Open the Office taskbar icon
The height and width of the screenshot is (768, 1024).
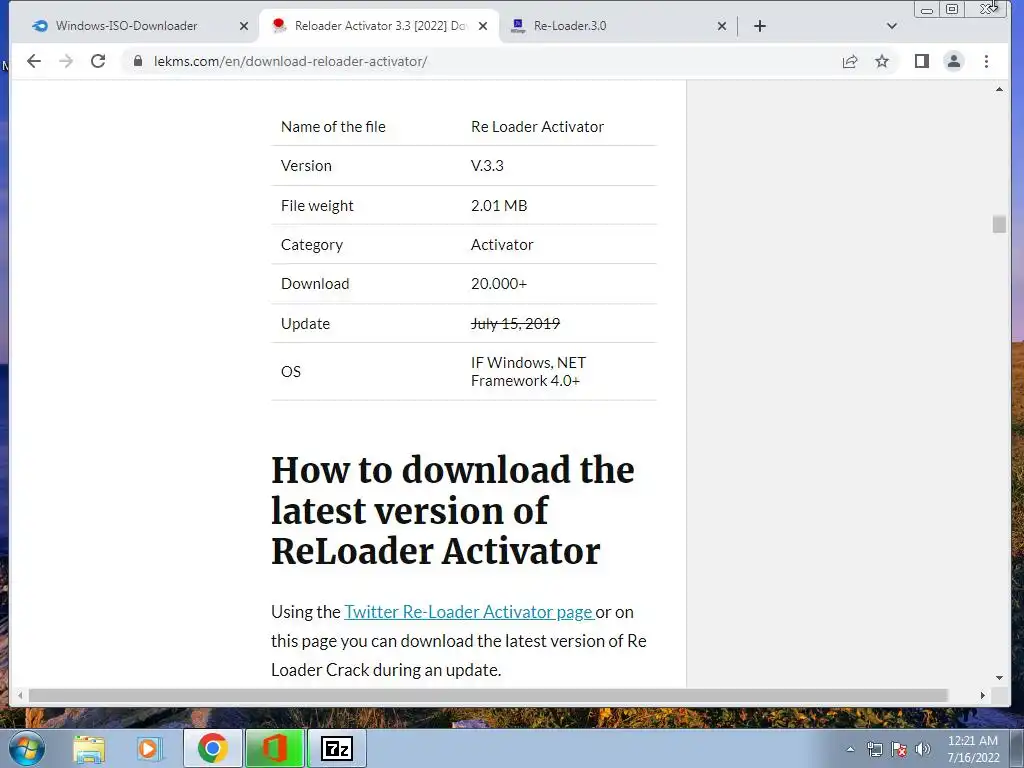pyautogui.click(x=274, y=748)
